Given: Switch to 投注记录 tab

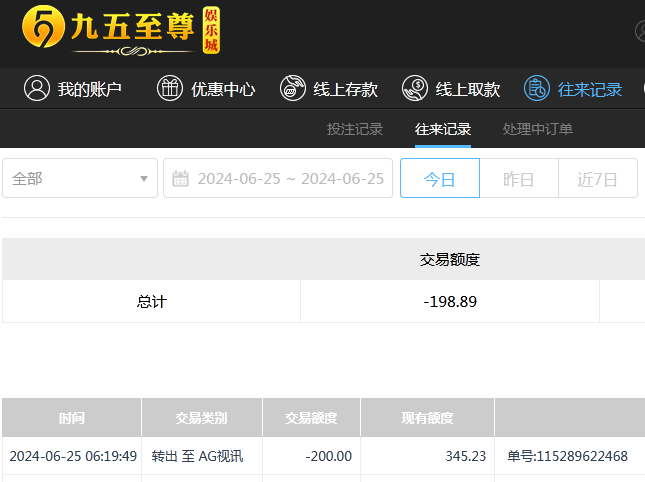Looking at the screenshot, I should pos(355,129).
